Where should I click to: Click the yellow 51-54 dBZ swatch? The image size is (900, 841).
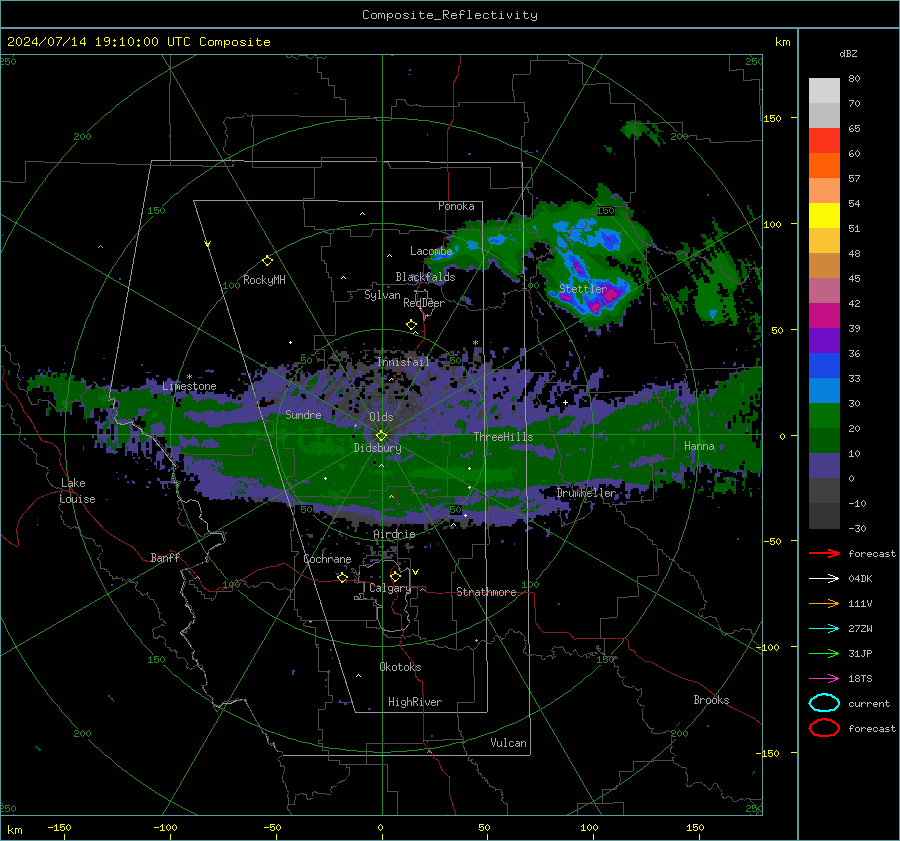point(824,216)
